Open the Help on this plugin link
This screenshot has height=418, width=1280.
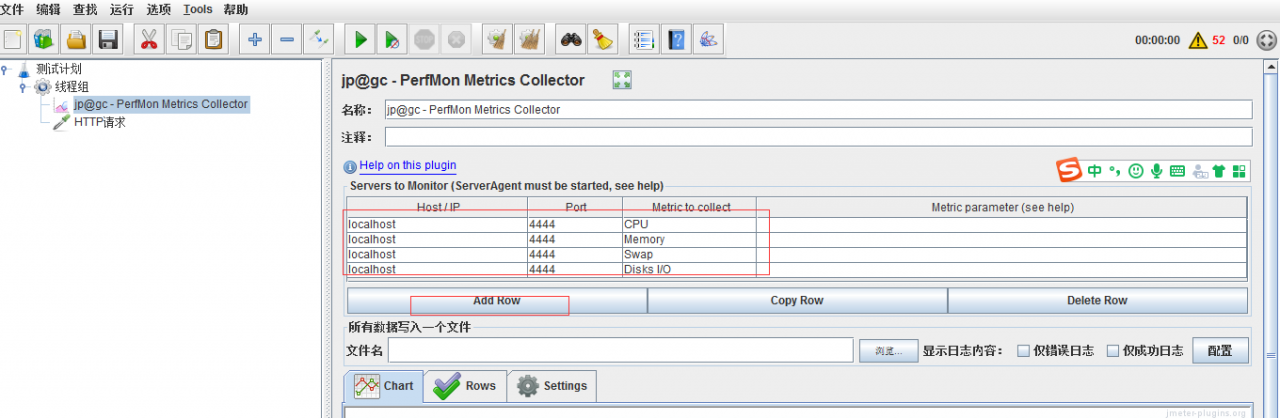pyautogui.click(x=407, y=166)
